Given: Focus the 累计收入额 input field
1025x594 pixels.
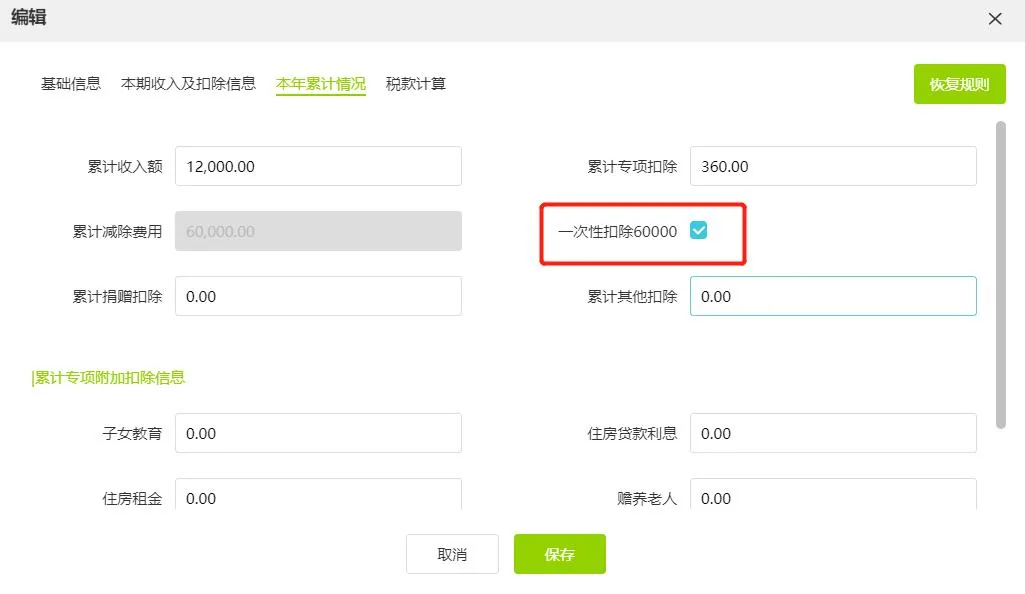Looking at the screenshot, I should (x=318, y=166).
